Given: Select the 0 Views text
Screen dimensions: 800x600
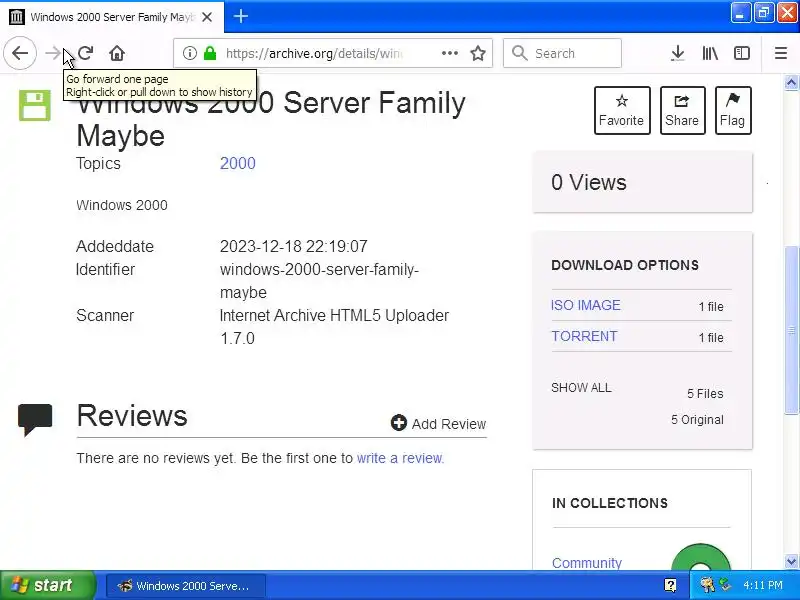Looking at the screenshot, I should tap(589, 182).
